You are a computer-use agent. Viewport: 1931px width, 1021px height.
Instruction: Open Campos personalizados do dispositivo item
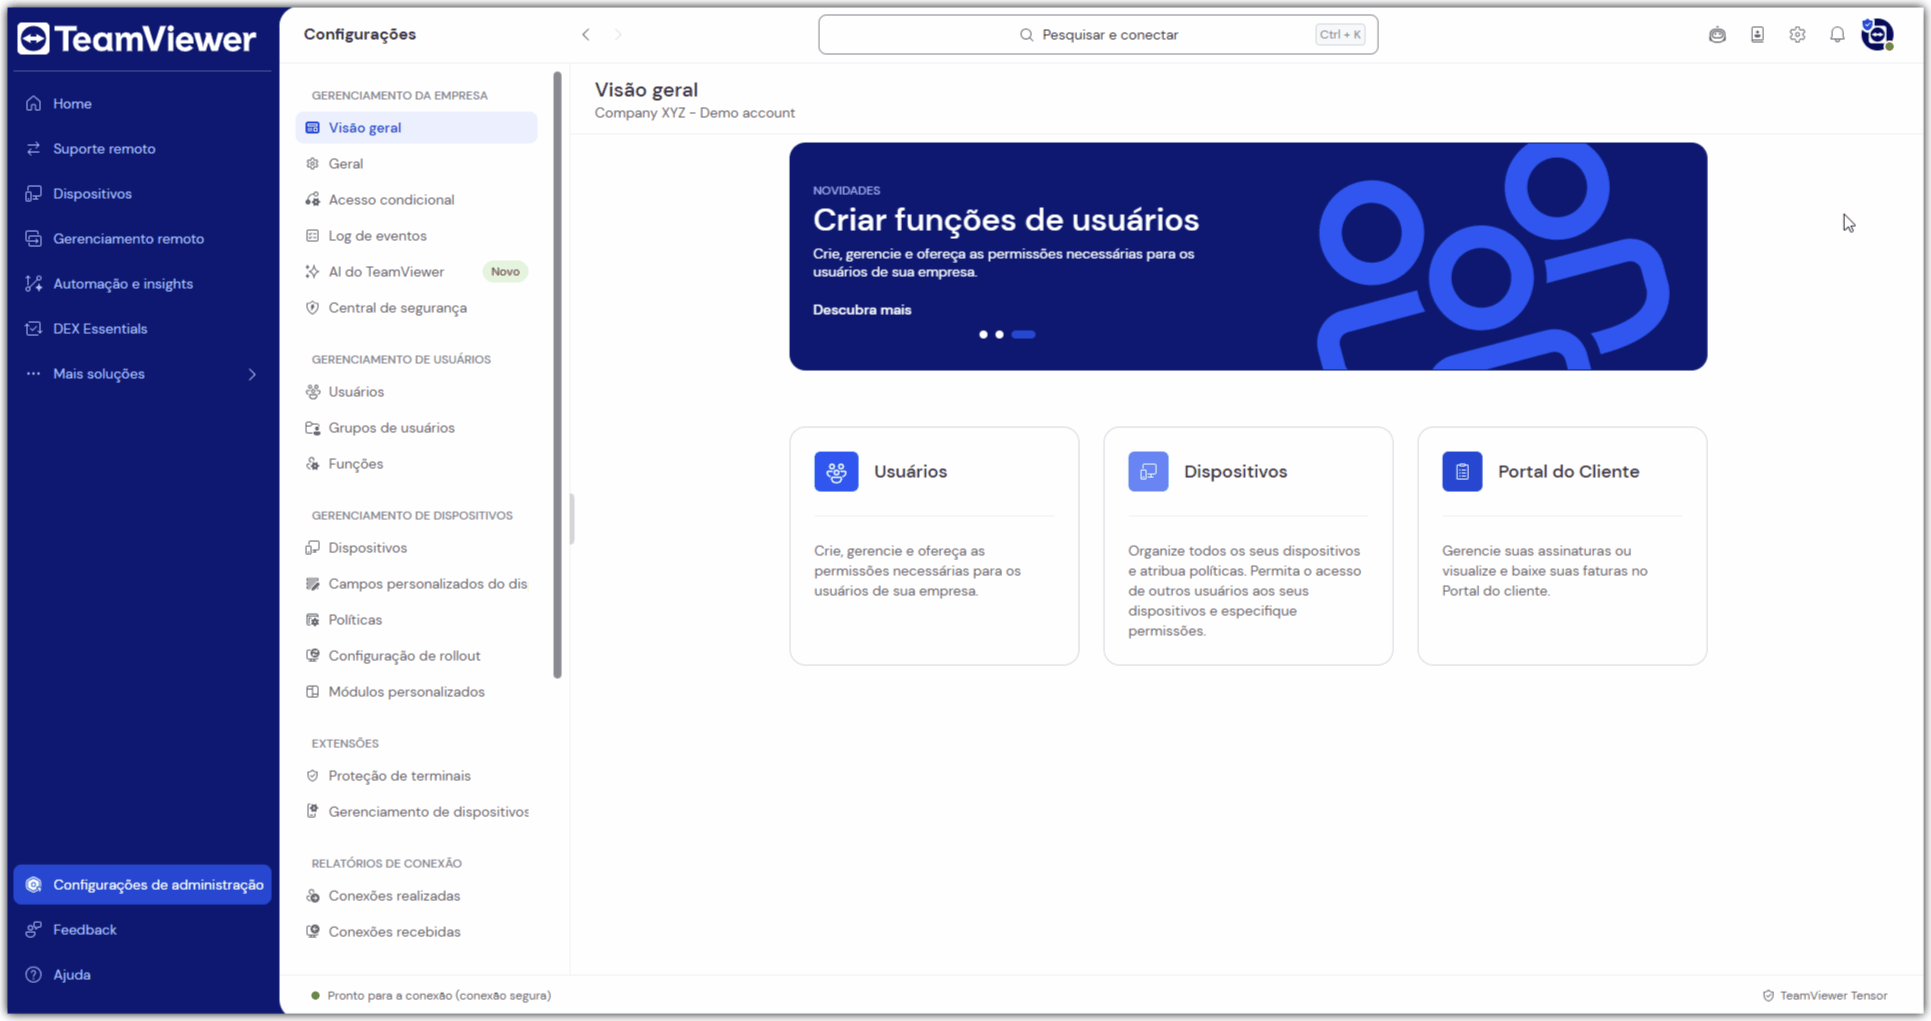(416, 583)
